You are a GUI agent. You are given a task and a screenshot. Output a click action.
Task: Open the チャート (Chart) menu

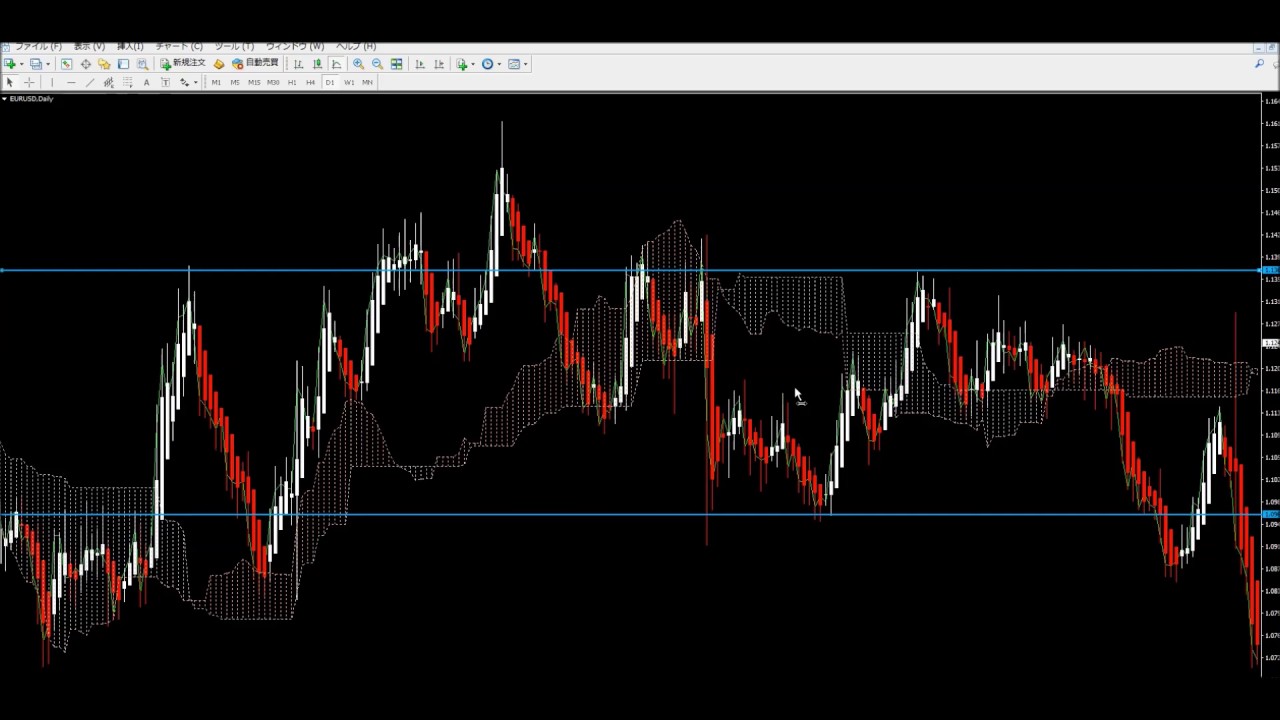[x=179, y=46]
